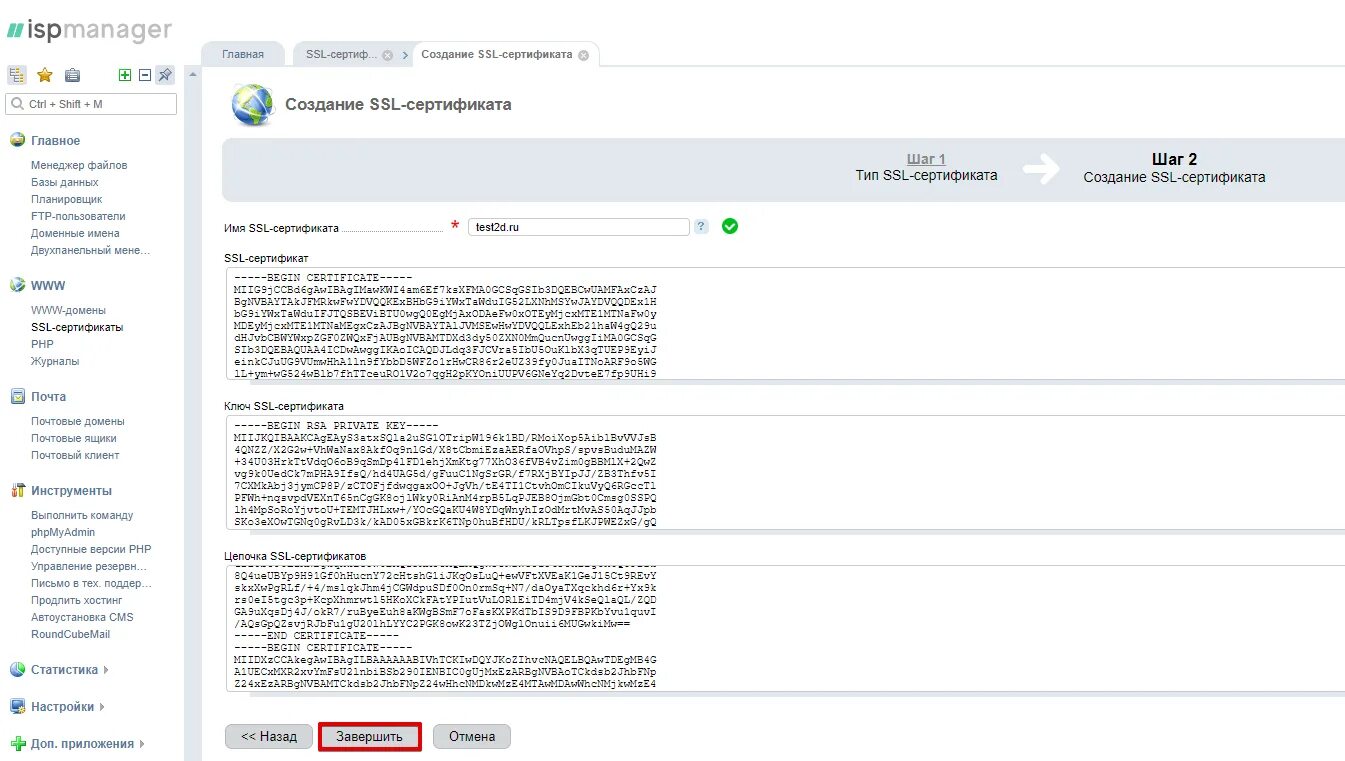Viewport: 1345px width, 761px height.
Task: Open WWW-домены
Action: pos(68,310)
